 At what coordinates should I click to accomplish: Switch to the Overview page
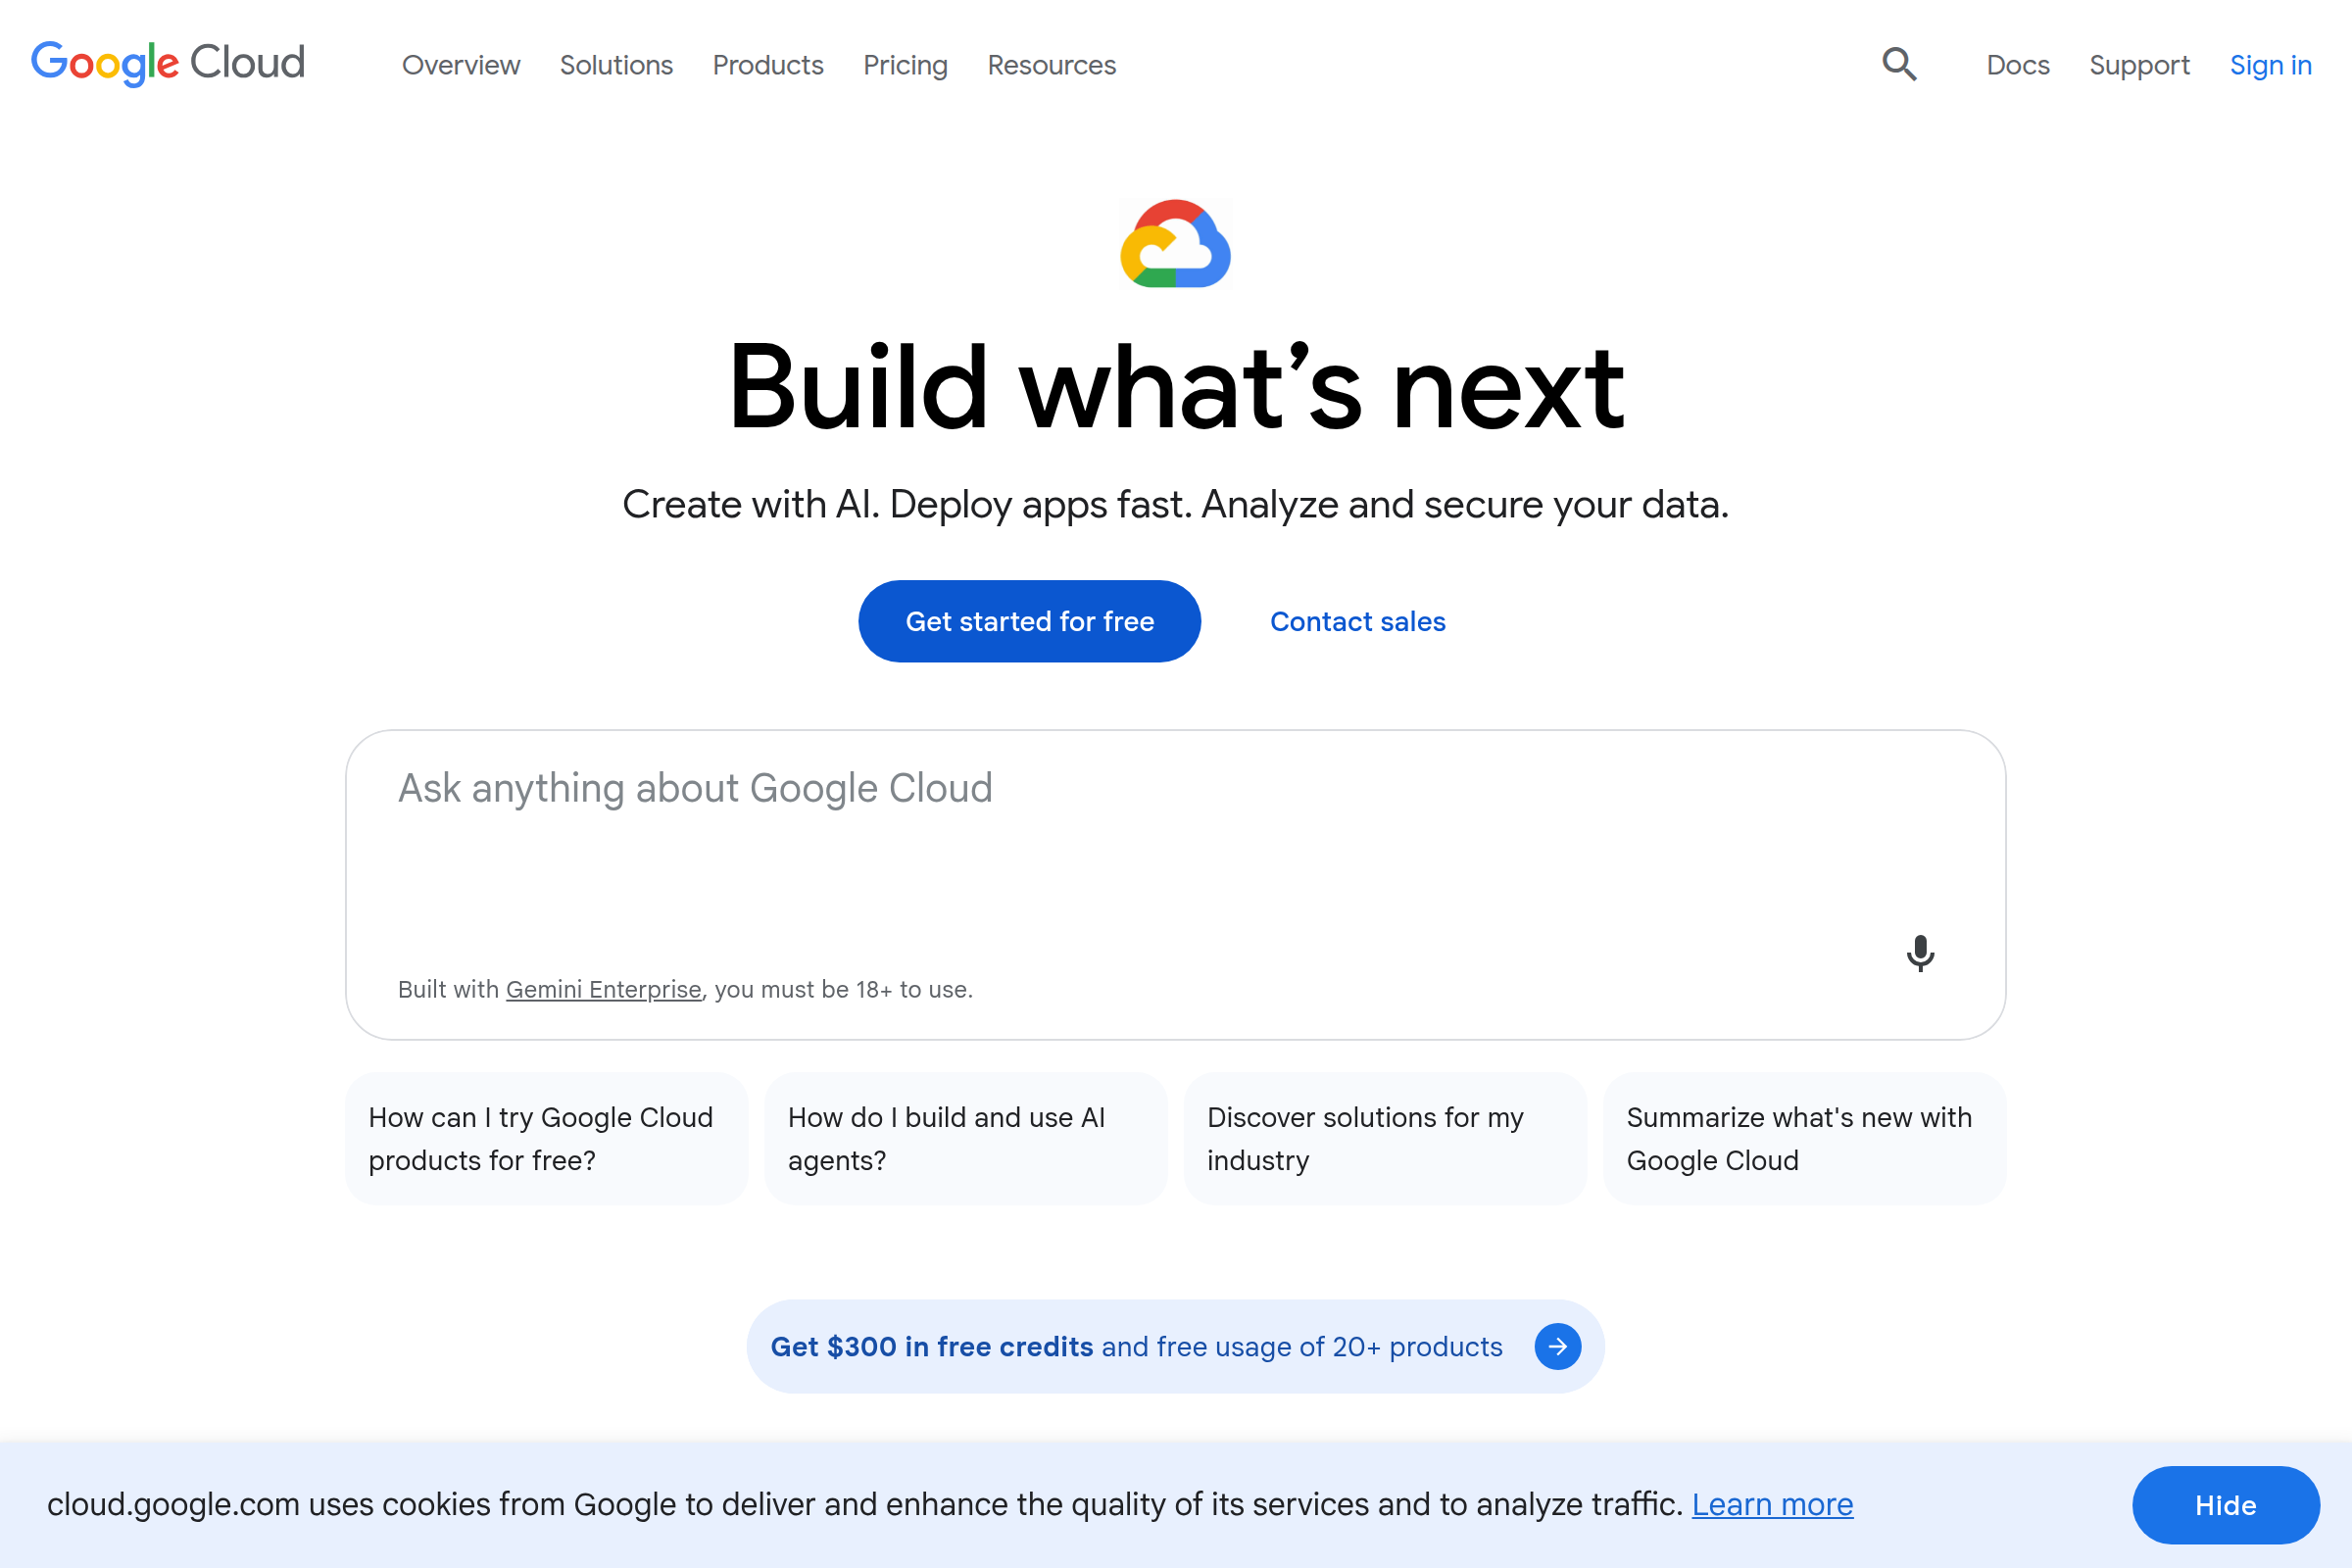tap(460, 65)
